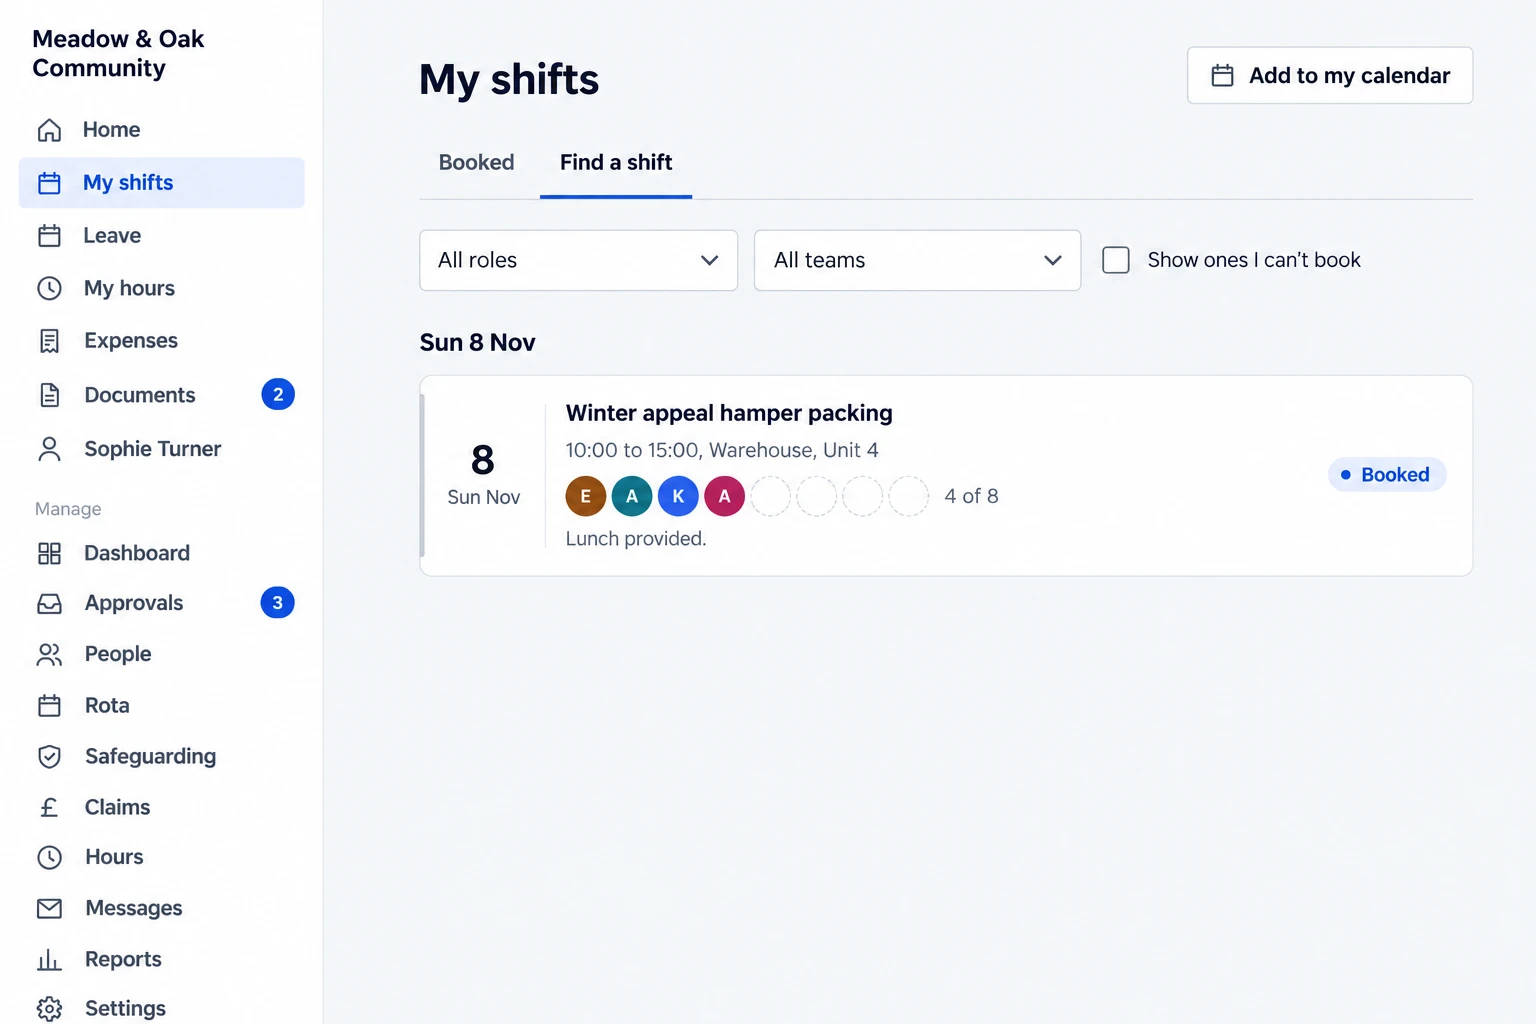This screenshot has height=1024, width=1536.
Task: Click the Expenses receipt icon
Action: coord(49,341)
